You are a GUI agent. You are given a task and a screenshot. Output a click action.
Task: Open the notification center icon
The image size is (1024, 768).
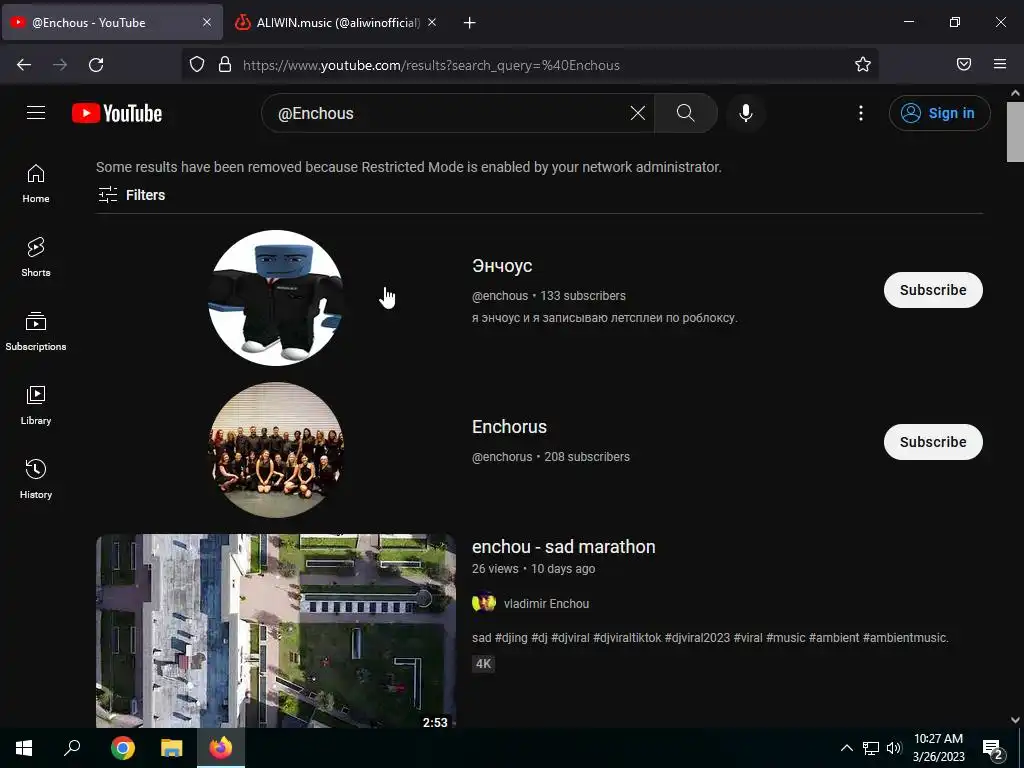point(993,748)
